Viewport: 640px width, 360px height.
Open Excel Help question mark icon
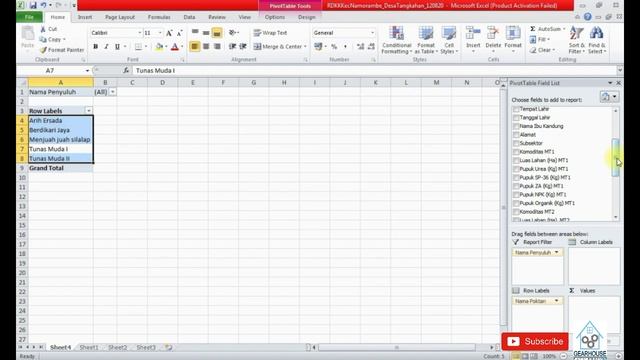(587, 17)
